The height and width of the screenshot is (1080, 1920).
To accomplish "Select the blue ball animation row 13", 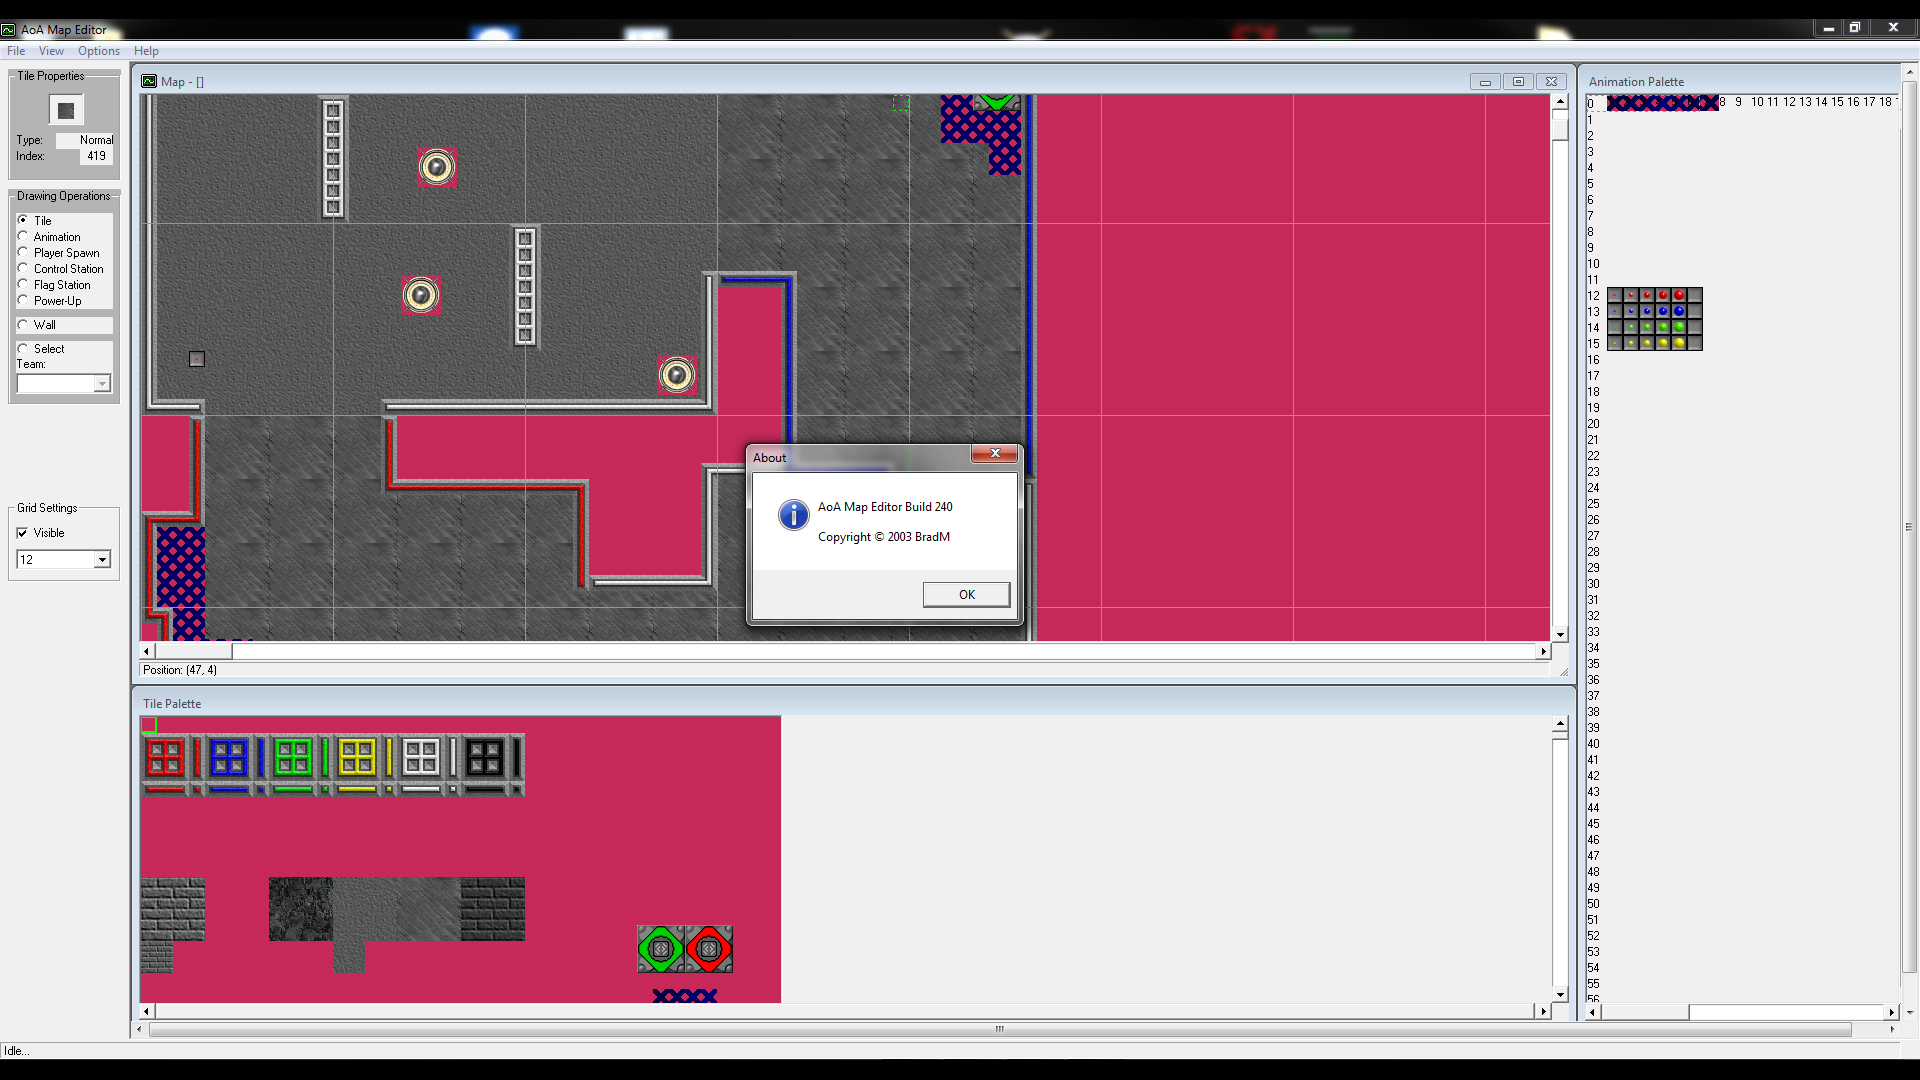I will (1655, 311).
